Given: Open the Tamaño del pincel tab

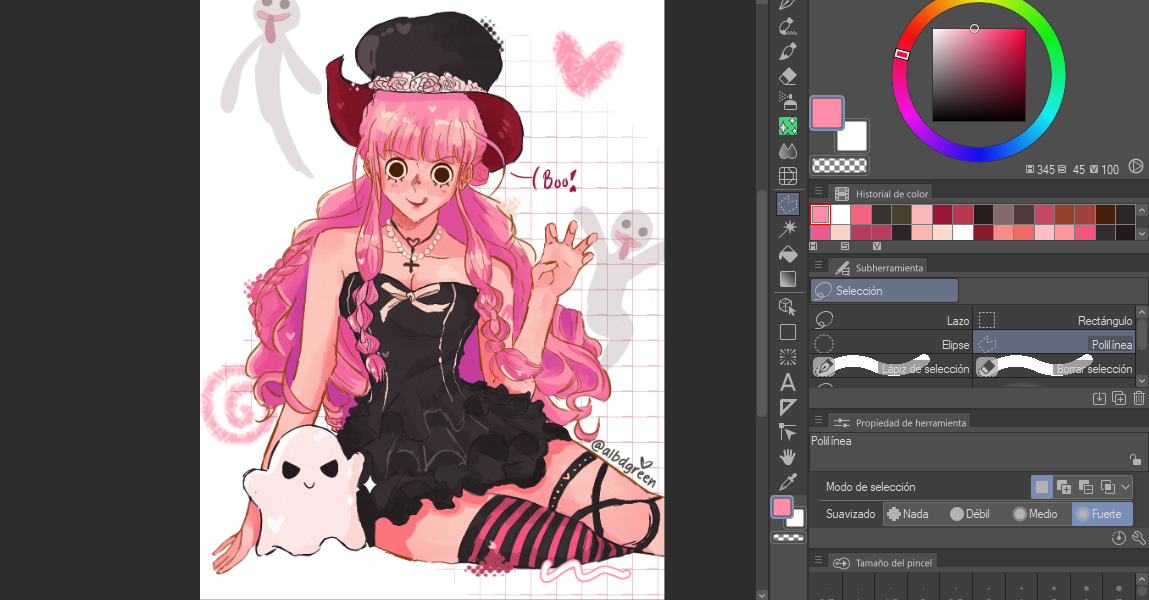Looking at the screenshot, I should (883, 563).
